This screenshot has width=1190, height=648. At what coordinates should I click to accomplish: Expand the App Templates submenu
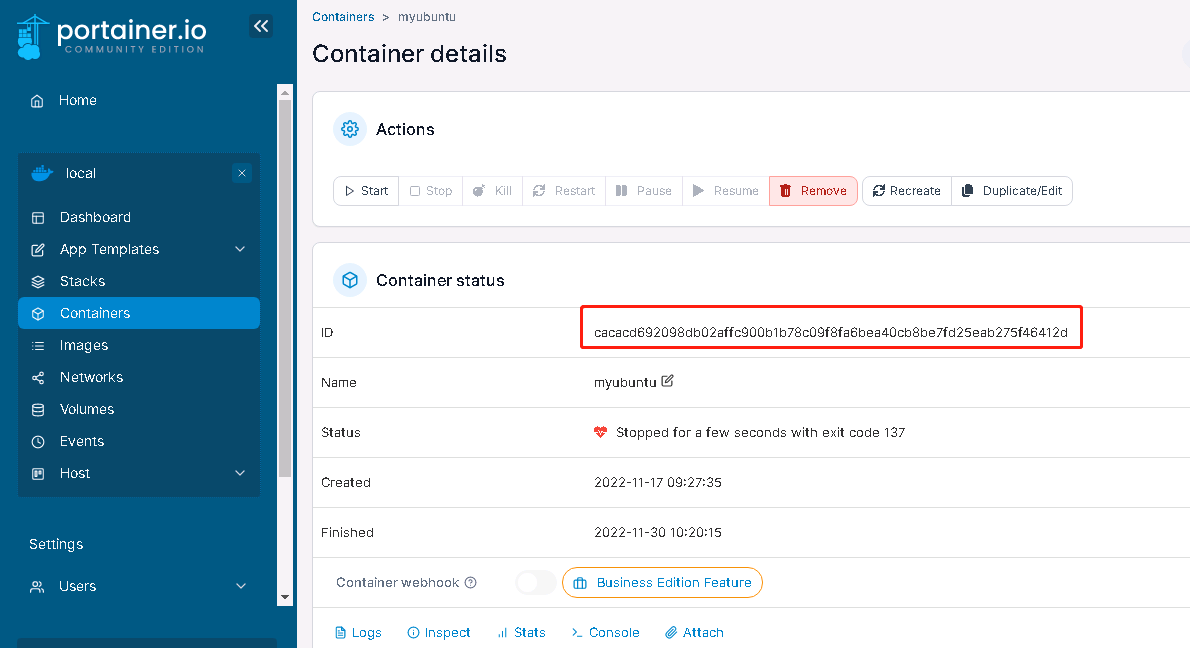click(240, 249)
